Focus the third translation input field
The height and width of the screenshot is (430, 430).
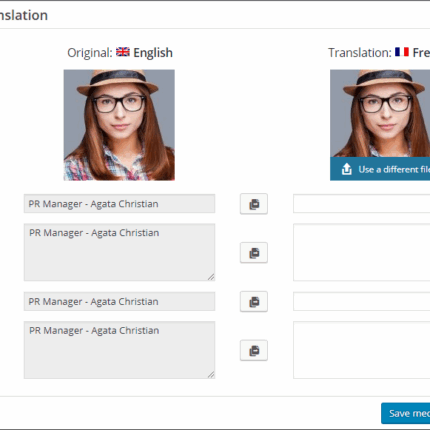pyautogui.click(x=362, y=301)
